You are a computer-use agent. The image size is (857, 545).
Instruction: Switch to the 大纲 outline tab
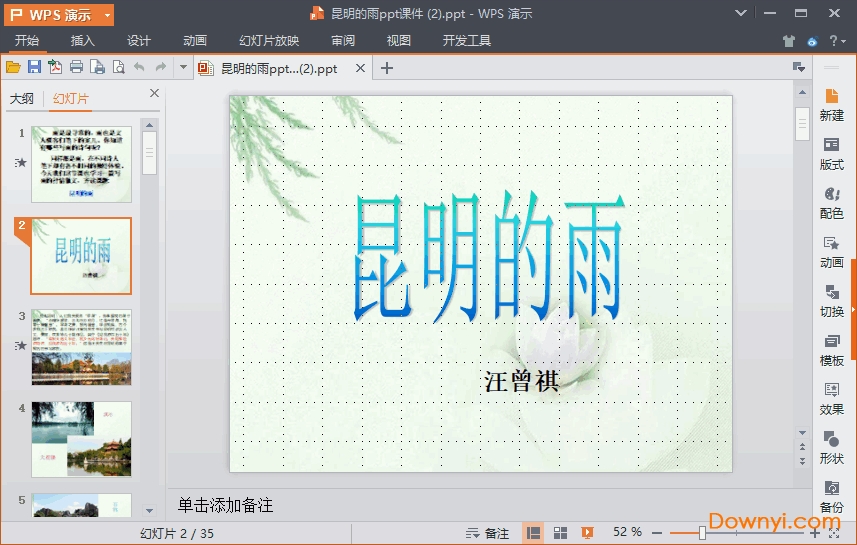pos(22,98)
